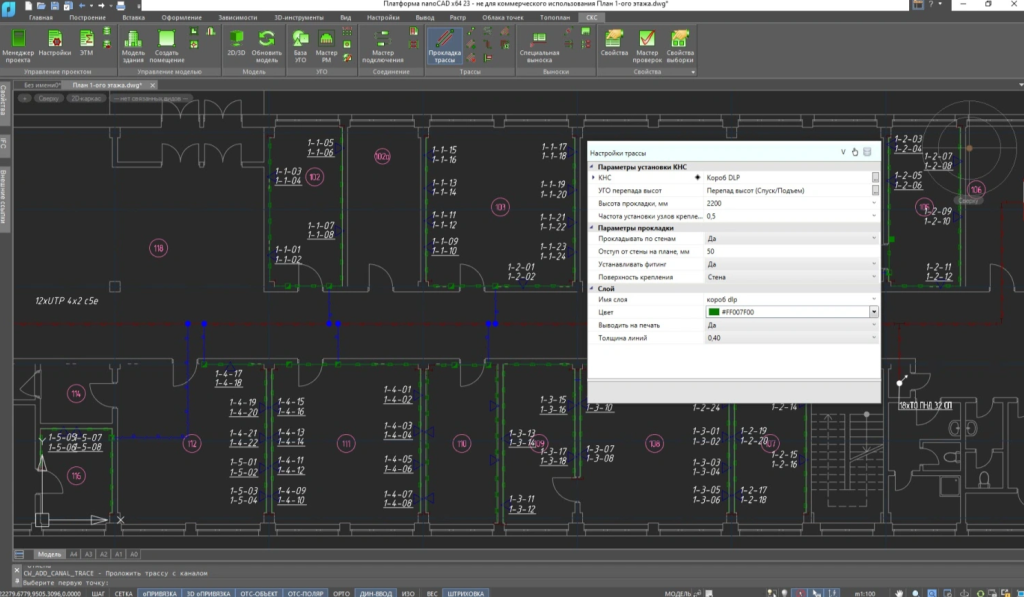The height and width of the screenshot is (597, 1024).
Task: Click the green Цвет color swatch
Action: click(712, 312)
